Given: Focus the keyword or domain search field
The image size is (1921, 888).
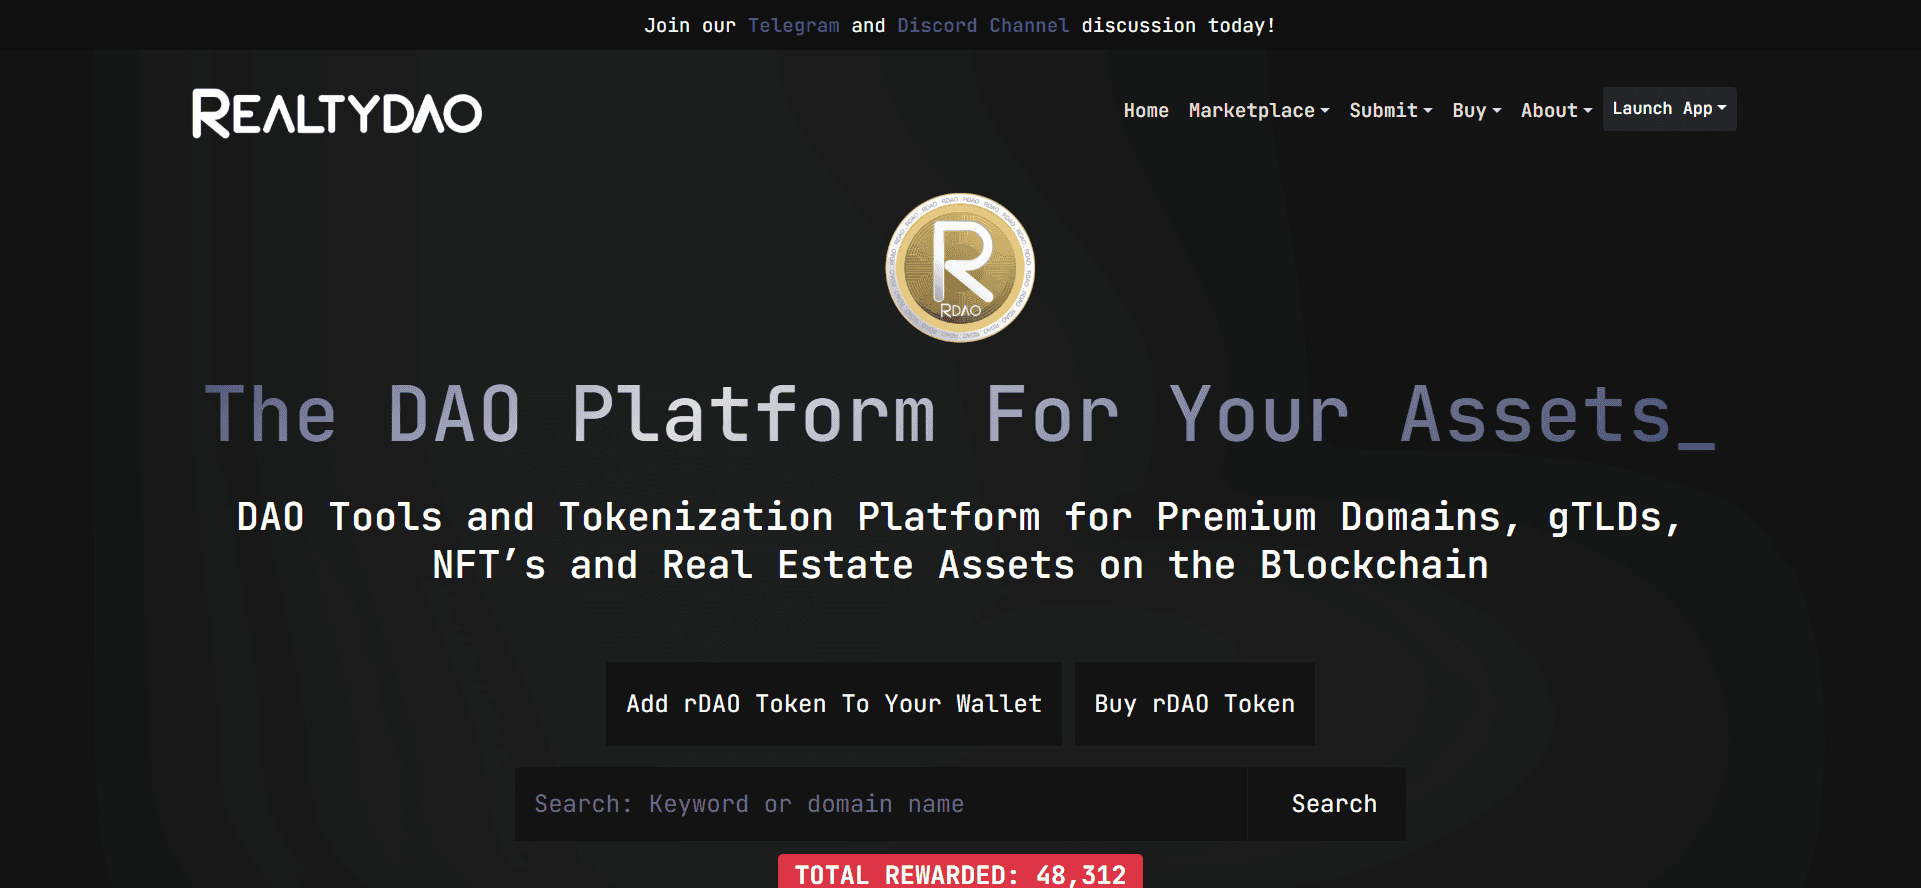Looking at the screenshot, I should point(880,804).
